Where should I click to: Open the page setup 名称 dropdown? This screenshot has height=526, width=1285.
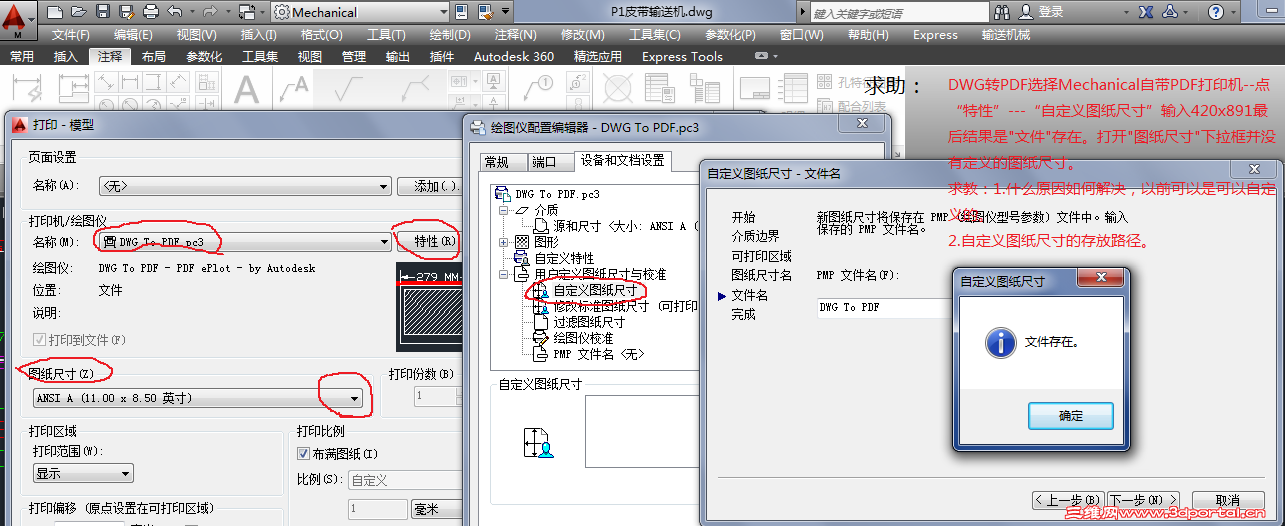point(243,186)
